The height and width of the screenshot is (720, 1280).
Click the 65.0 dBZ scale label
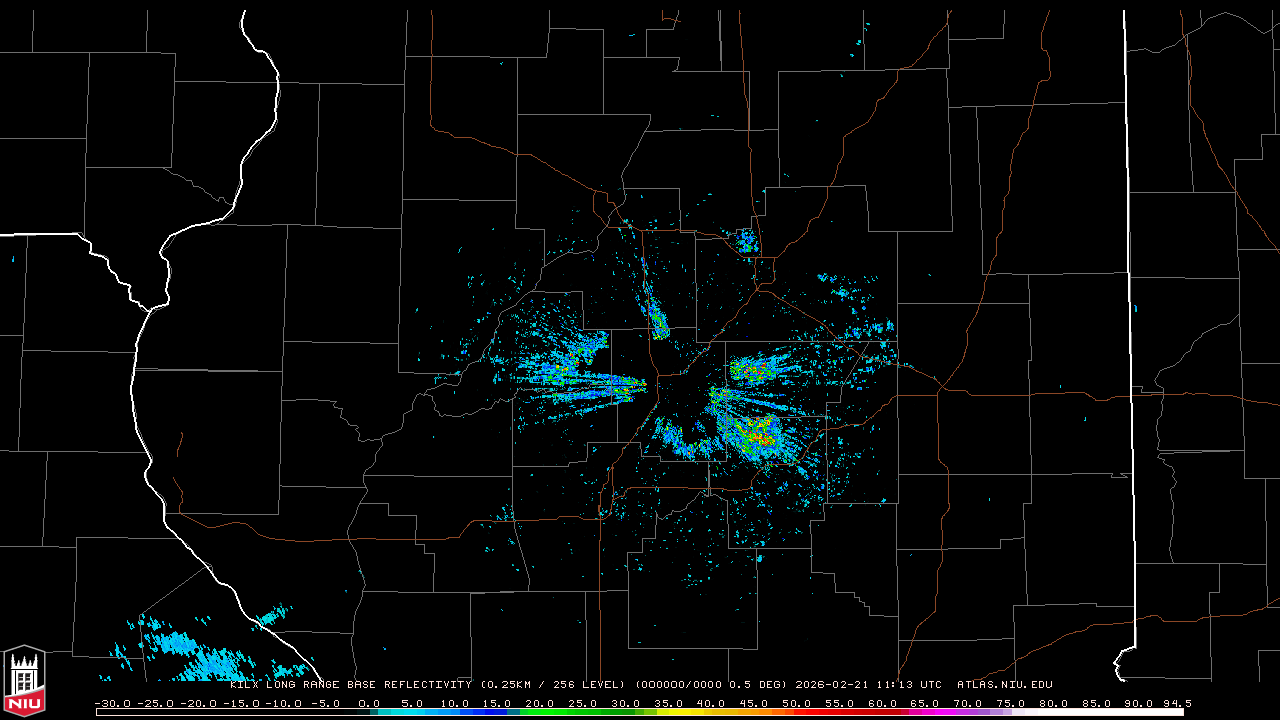click(x=925, y=704)
